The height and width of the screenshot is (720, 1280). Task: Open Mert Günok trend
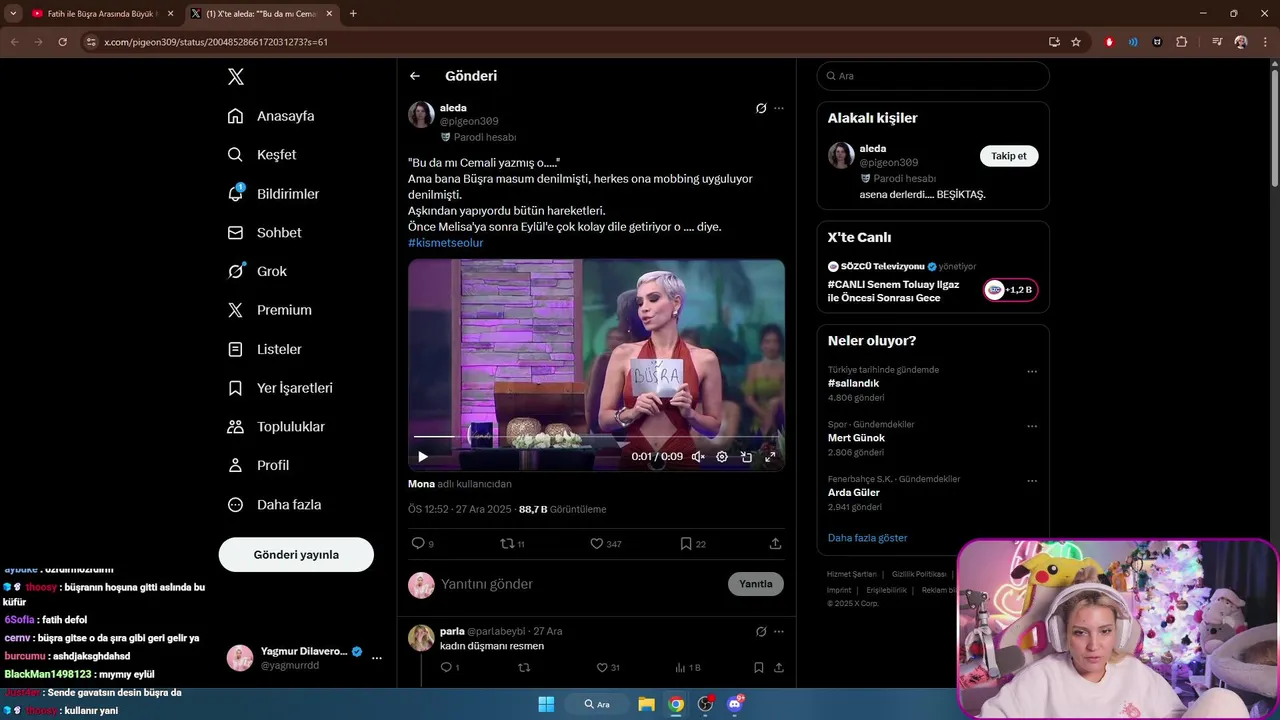(856, 438)
